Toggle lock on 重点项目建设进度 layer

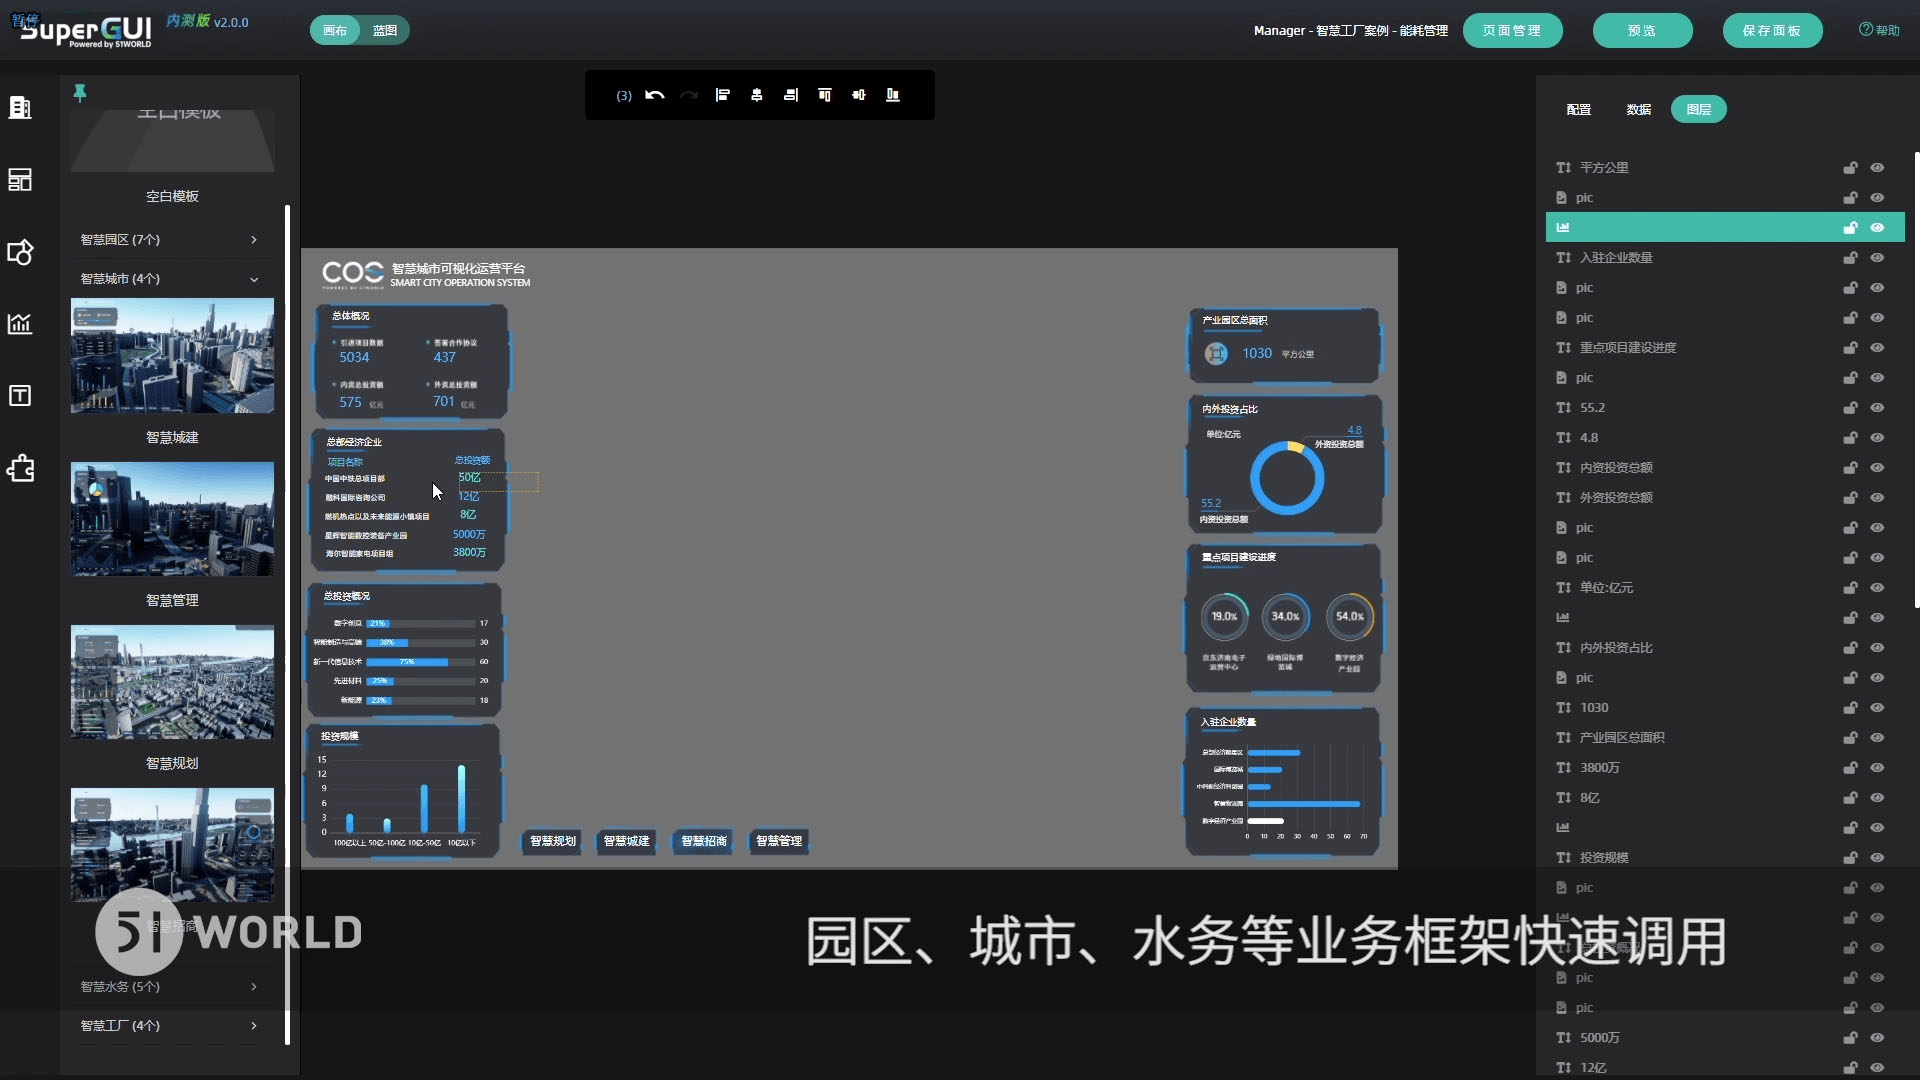[x=1850, y=348]
